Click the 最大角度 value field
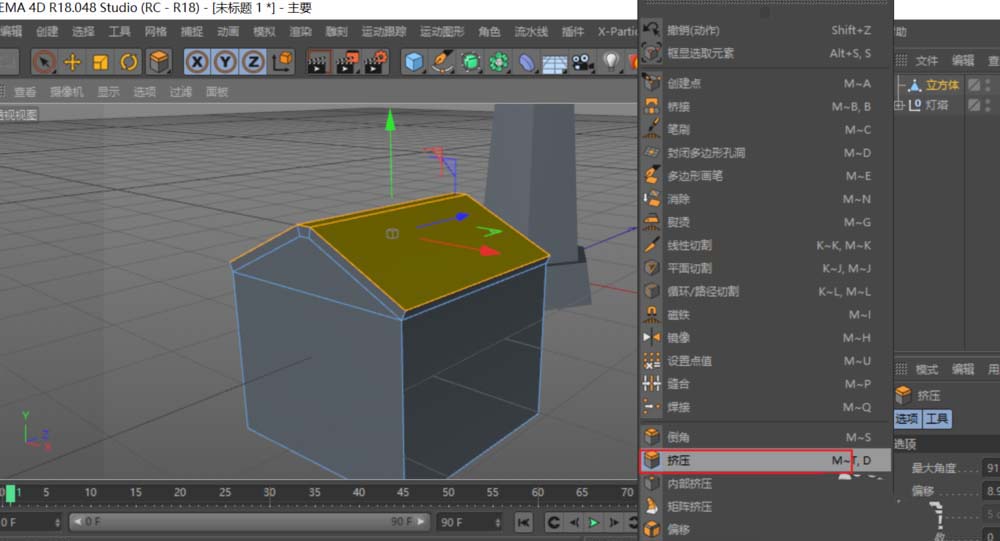 click(x=992, y=468)
